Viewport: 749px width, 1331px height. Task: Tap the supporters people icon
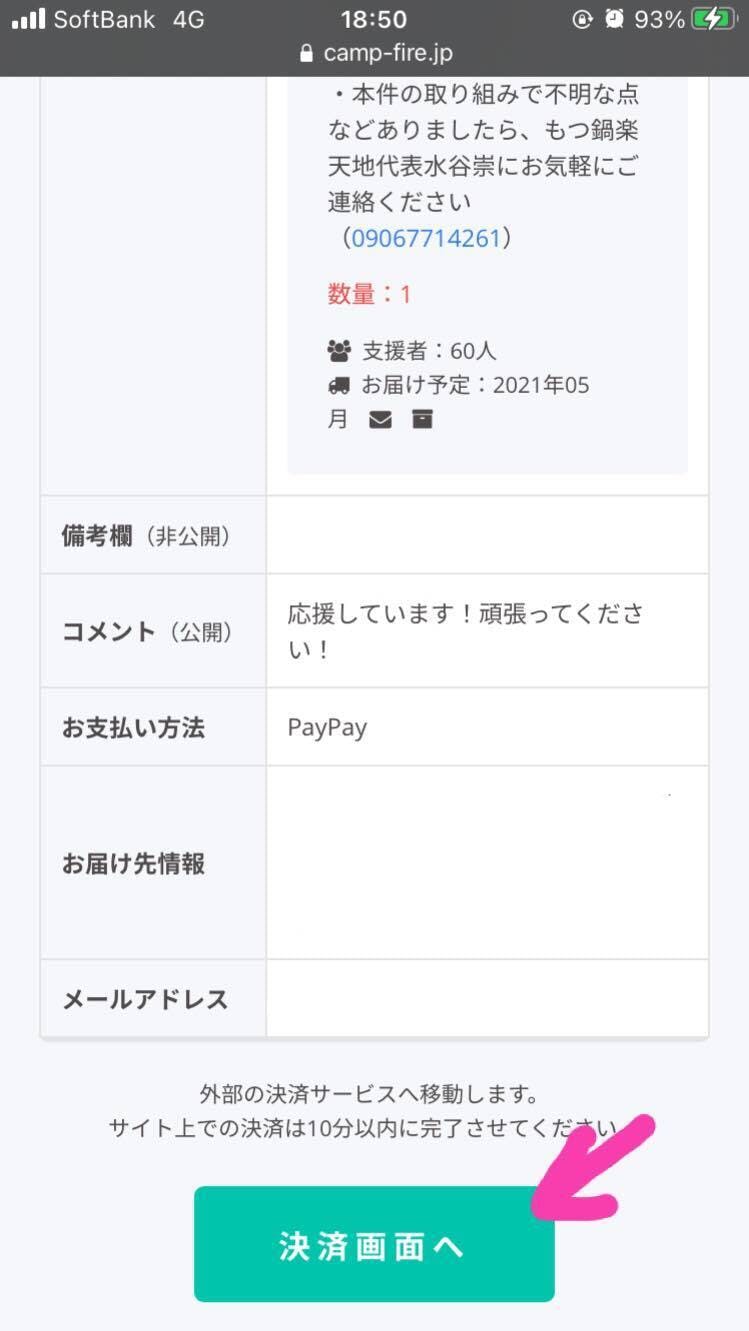tap(339, 351)
